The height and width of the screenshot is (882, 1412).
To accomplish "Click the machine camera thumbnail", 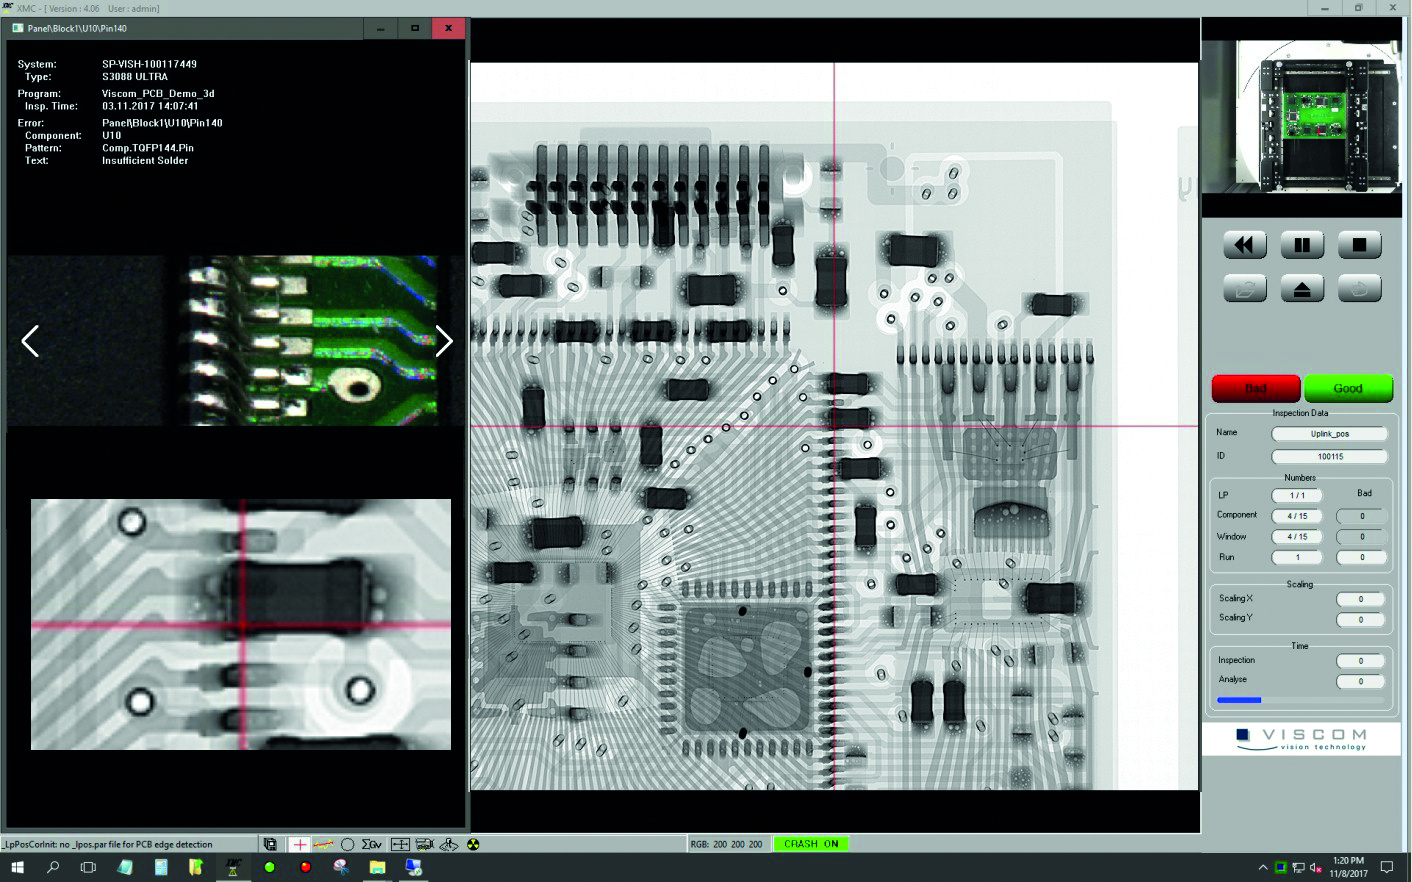I will coord(1301,116).
